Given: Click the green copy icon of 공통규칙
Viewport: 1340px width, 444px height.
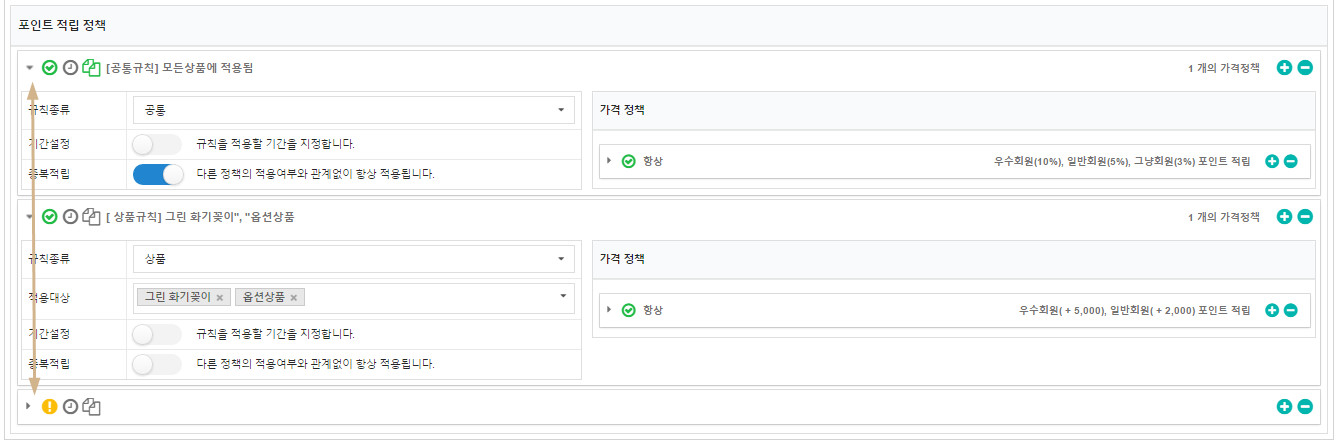Looking at the screenshot, I should [x=91, y=68].
